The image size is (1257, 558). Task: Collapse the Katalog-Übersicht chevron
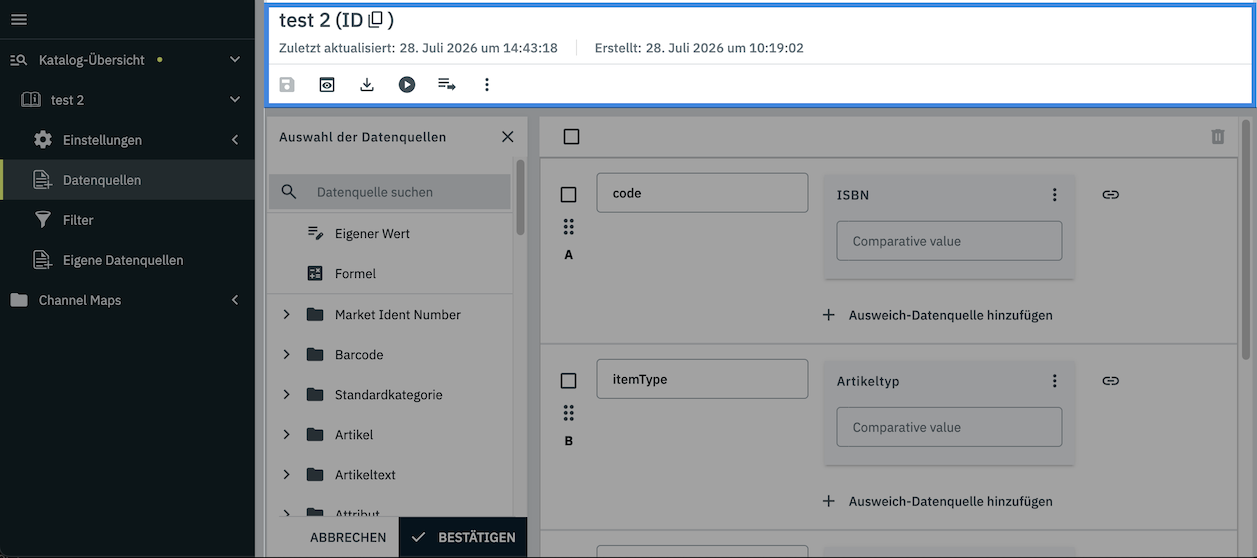pyautogui.click(x=235, y=60)
